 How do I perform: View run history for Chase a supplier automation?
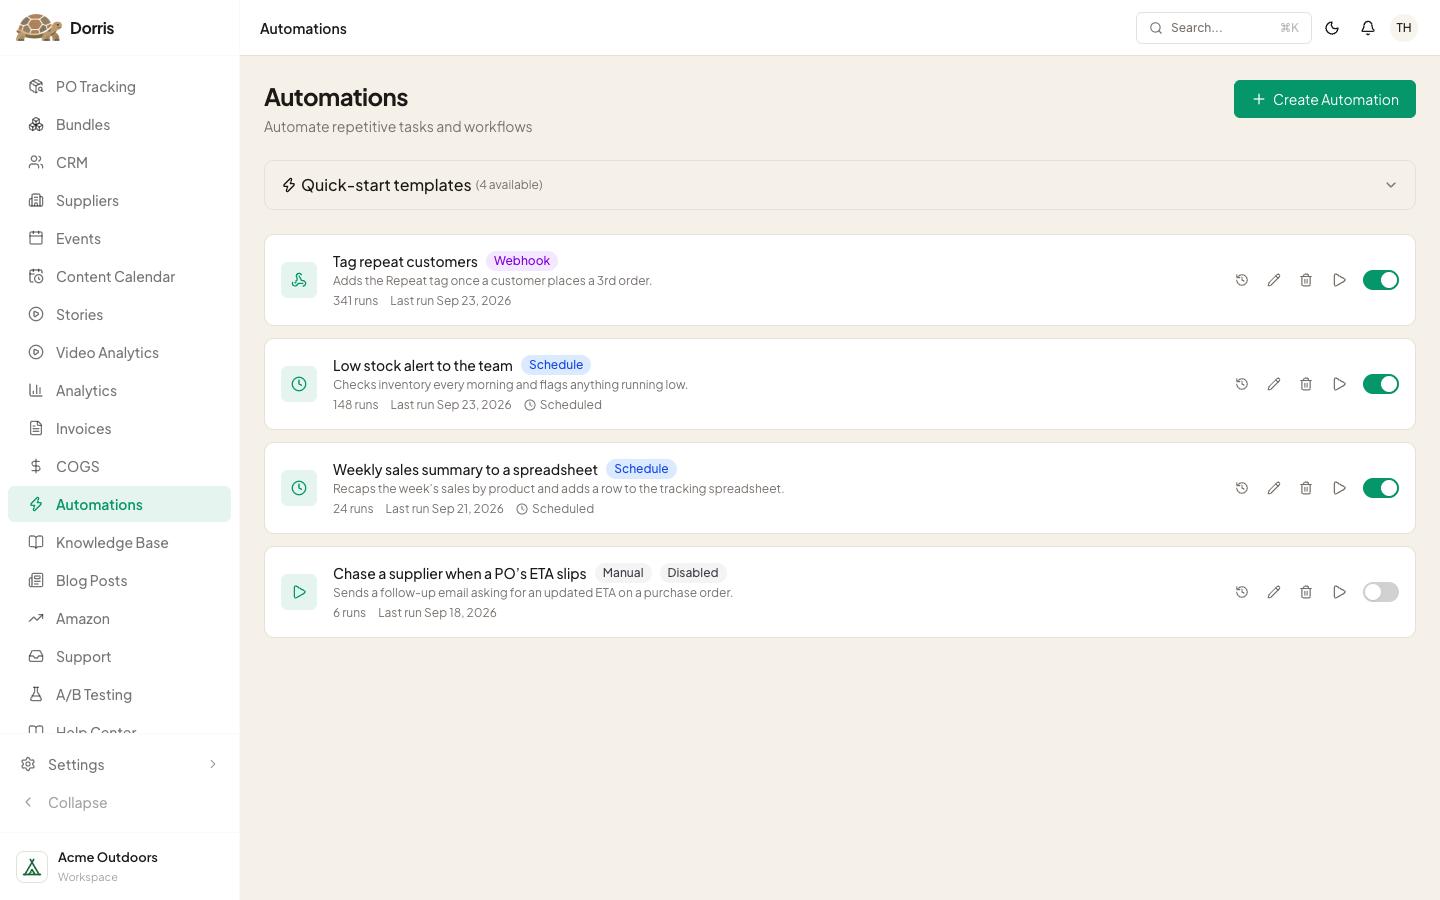coord(1242,592)
